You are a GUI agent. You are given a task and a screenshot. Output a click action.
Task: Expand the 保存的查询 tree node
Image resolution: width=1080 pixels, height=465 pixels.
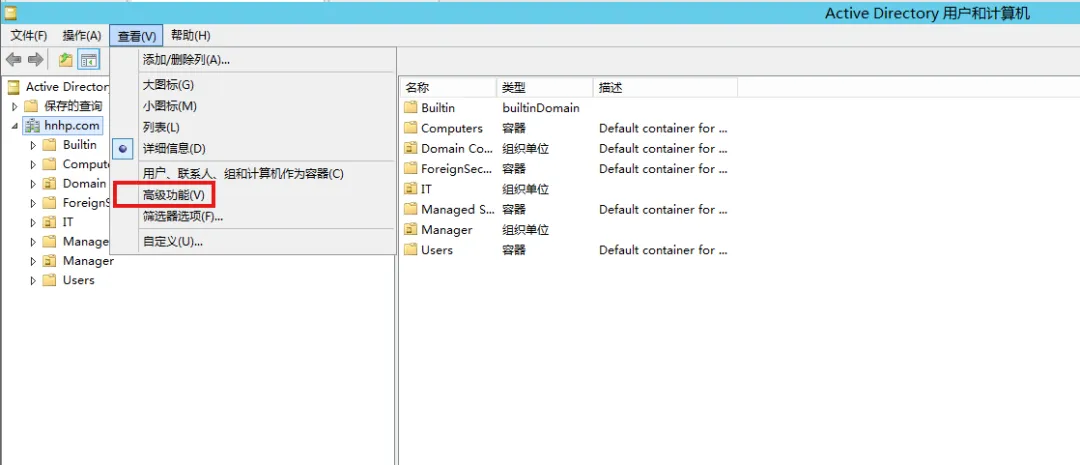pos(14,106)
